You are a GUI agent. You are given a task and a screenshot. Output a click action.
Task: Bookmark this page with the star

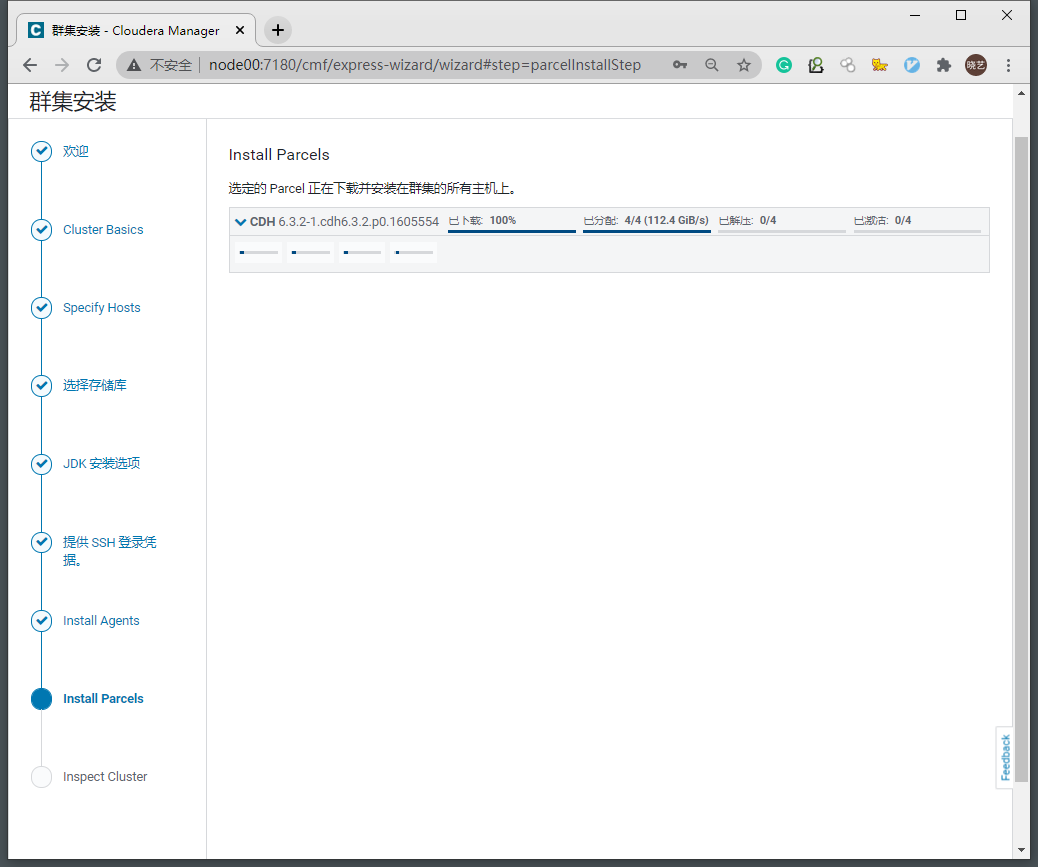(744, 65)
